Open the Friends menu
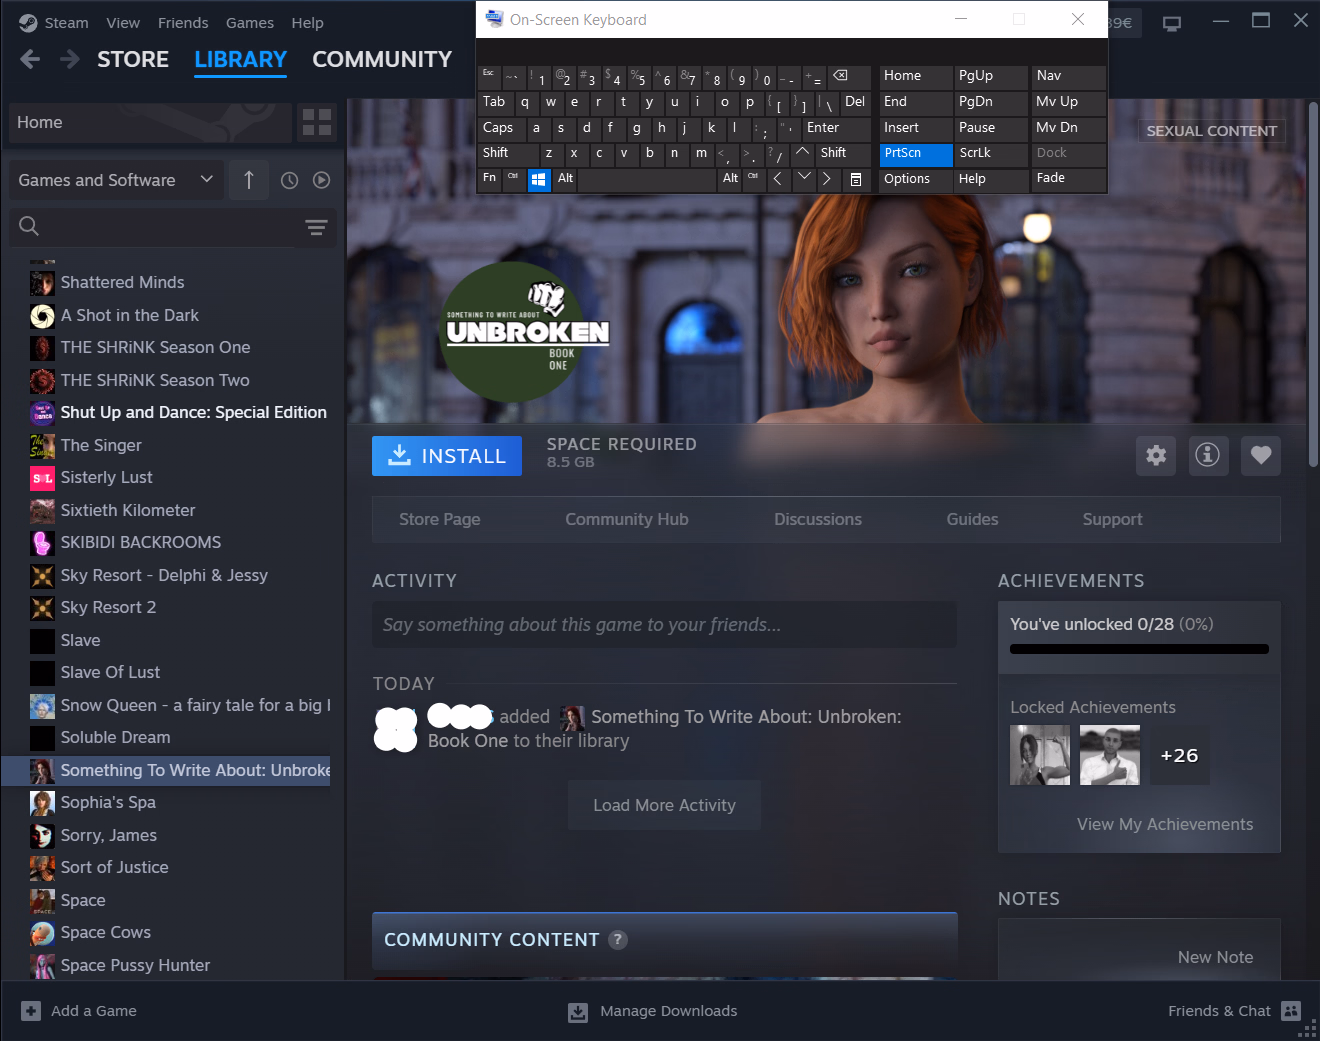This screenshot has width=1320, height=1041. [x=183, y=22]
